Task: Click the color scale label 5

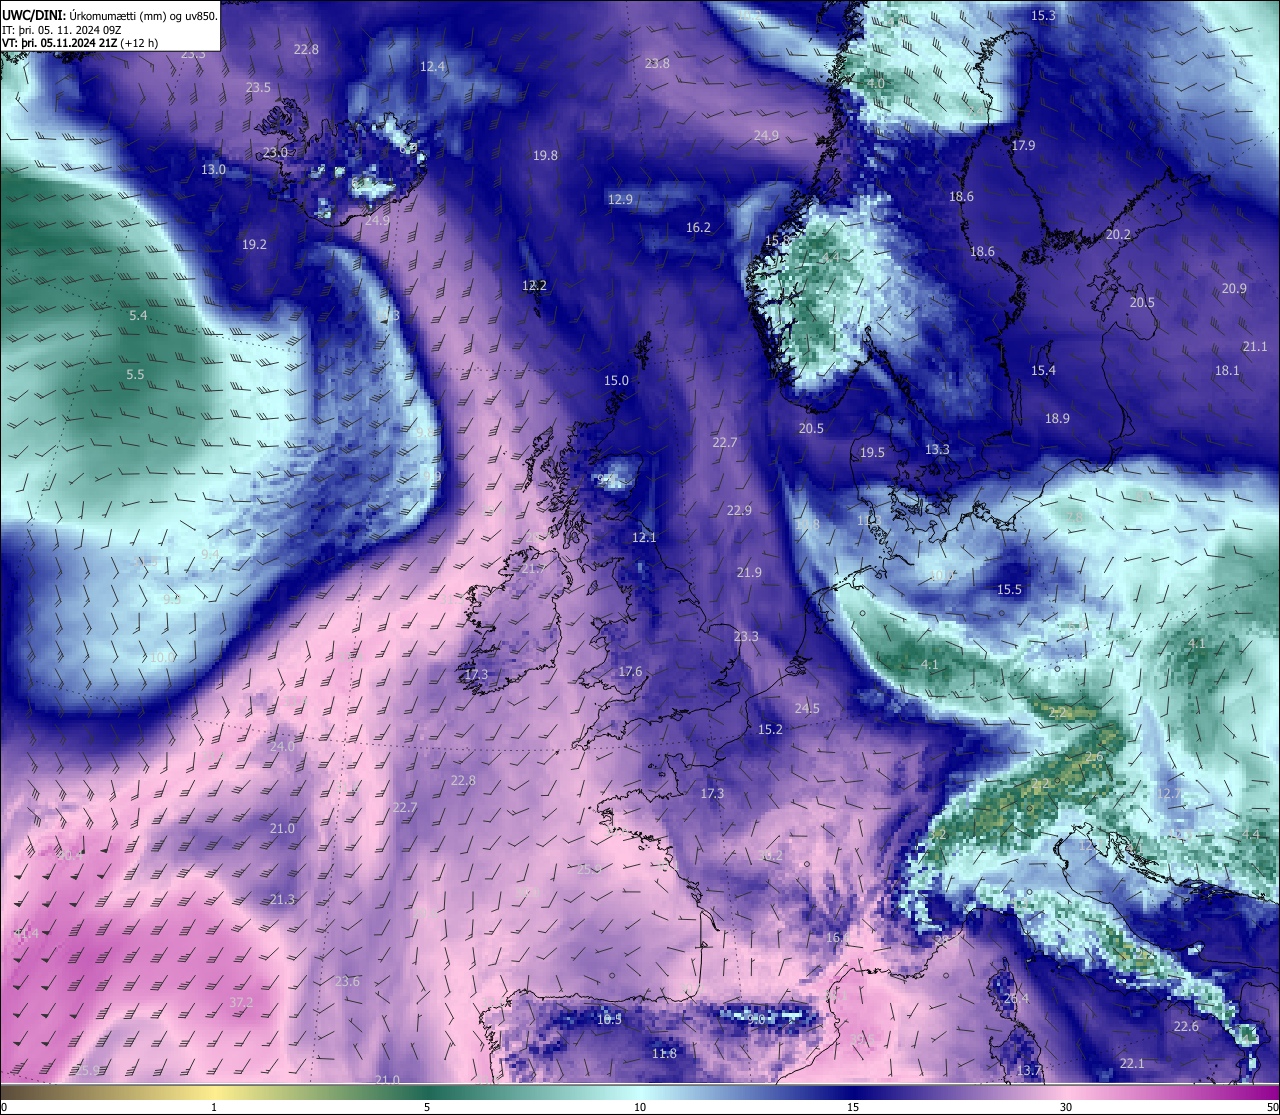Action: click(x=427, y=1107)
